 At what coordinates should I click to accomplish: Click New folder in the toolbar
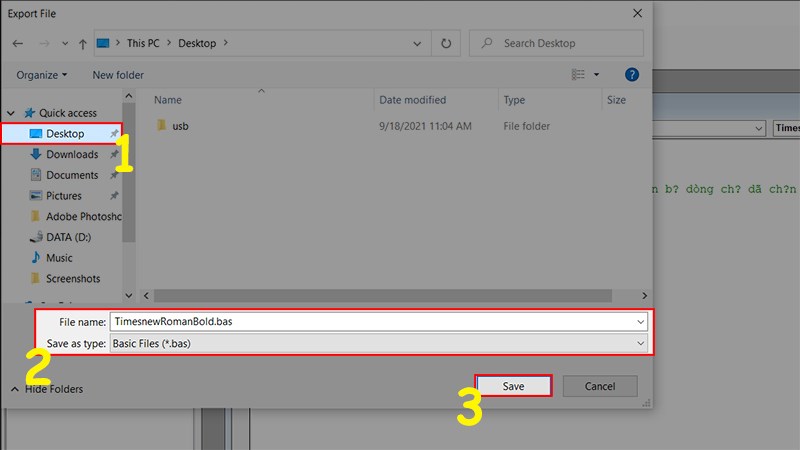pyautogui.click(x=118, y=75)
